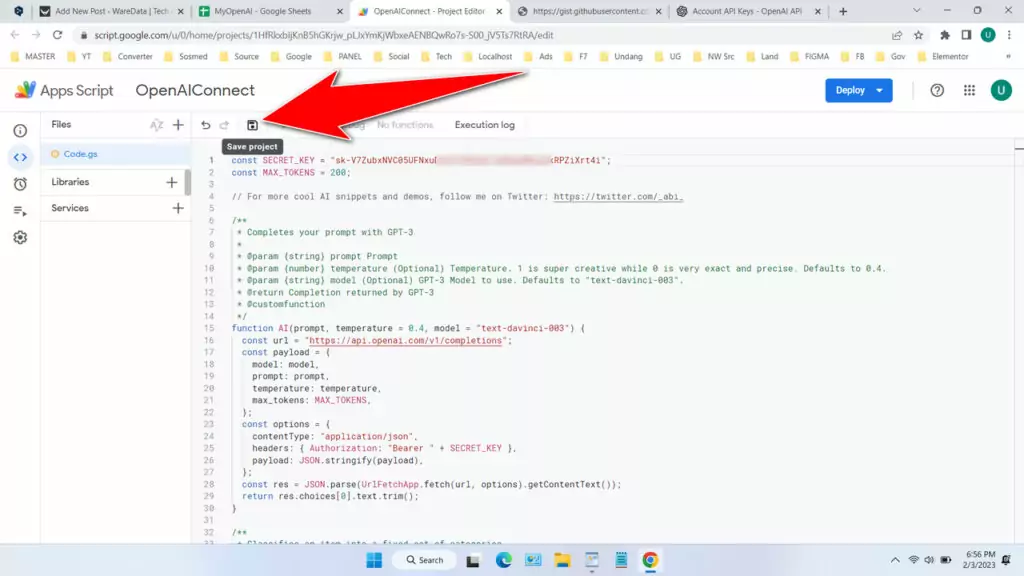This screenshot has height=576, width=1024.
Task: Open the taskbar clock and date
Action: click(979, 560)
